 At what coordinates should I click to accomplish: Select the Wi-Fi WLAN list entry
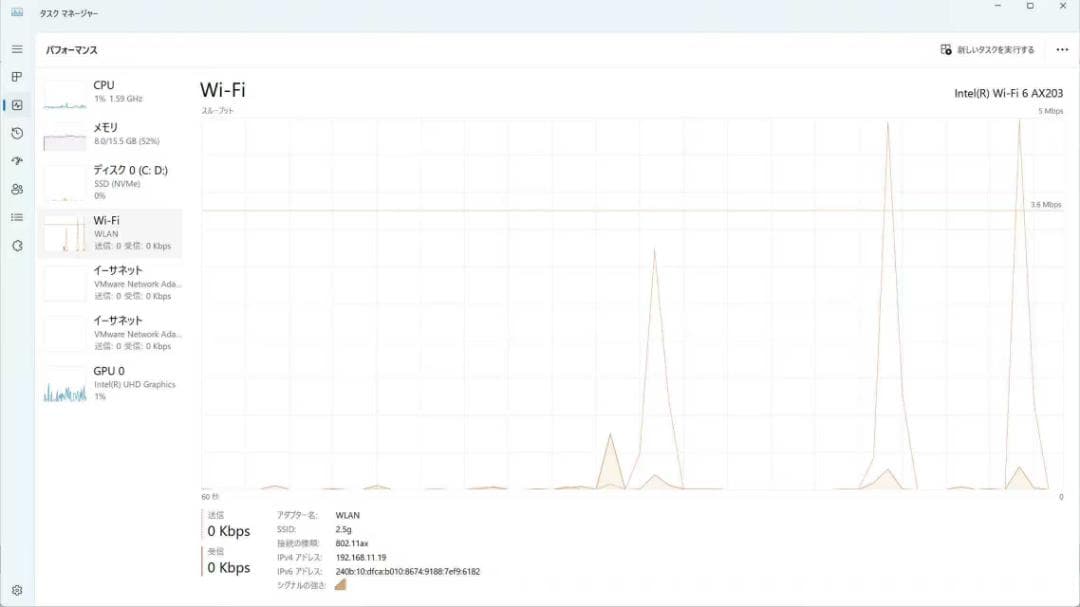[x=110, y=232]
